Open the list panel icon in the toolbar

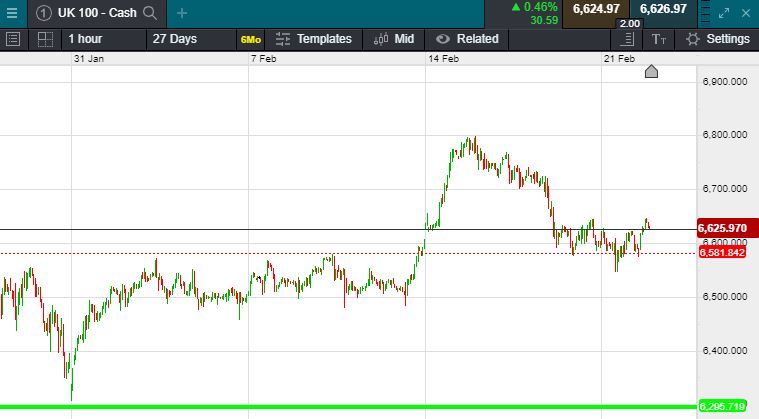point(13,39)
